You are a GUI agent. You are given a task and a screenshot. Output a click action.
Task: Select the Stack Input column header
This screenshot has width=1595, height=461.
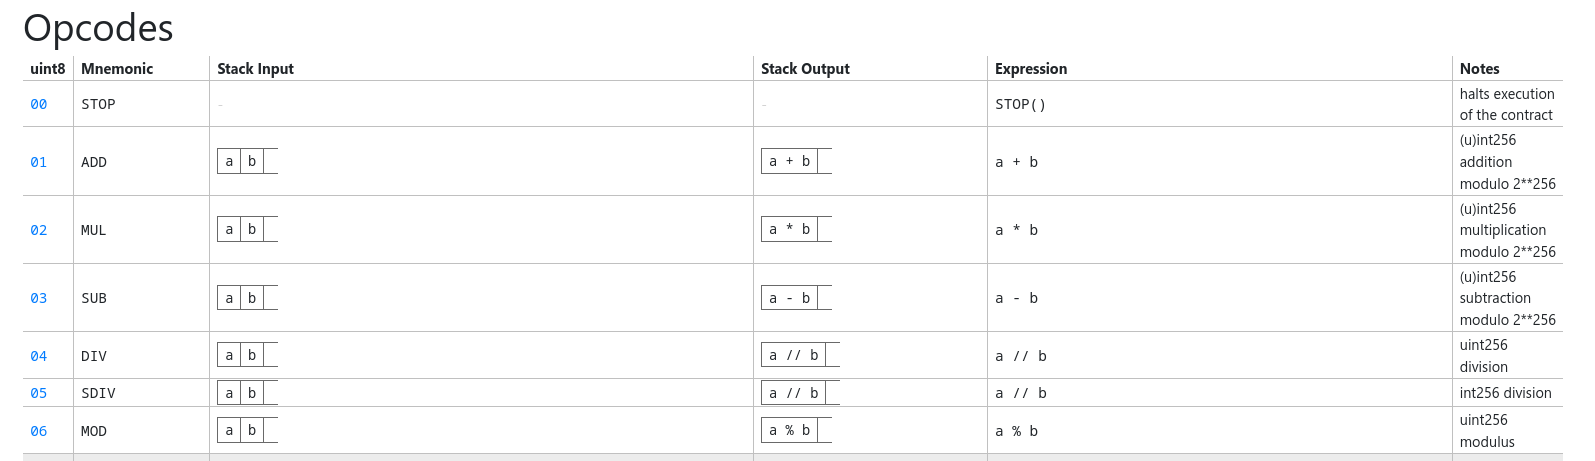coord(255,69)
